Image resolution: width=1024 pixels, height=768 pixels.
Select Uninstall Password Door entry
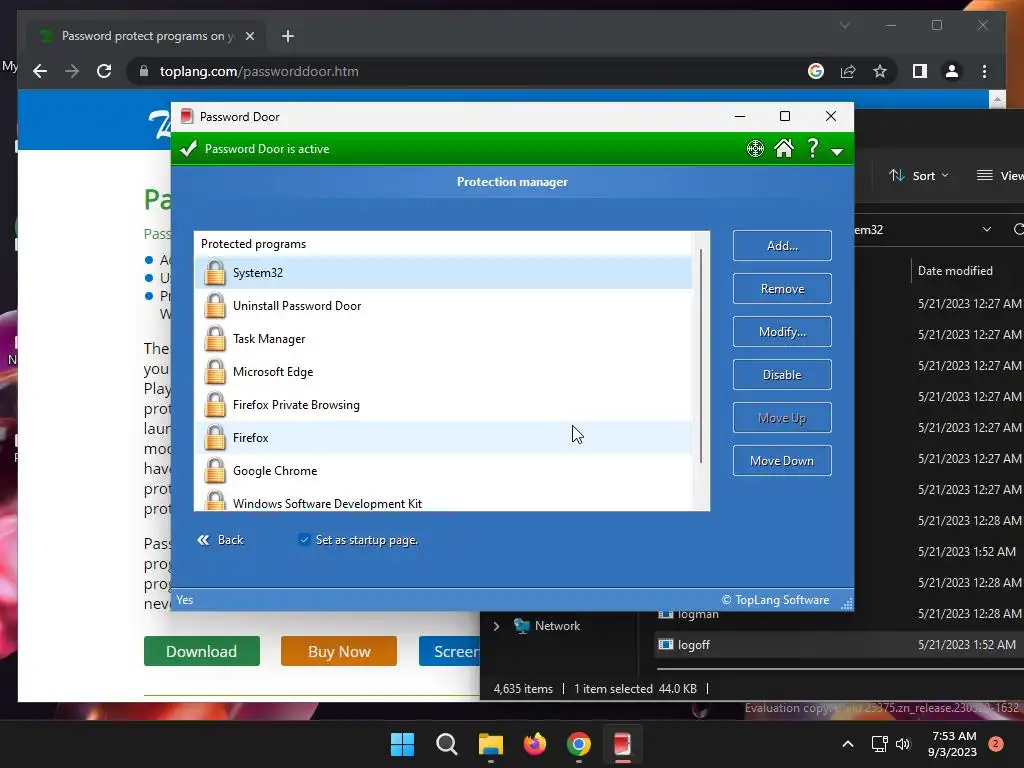443,306
